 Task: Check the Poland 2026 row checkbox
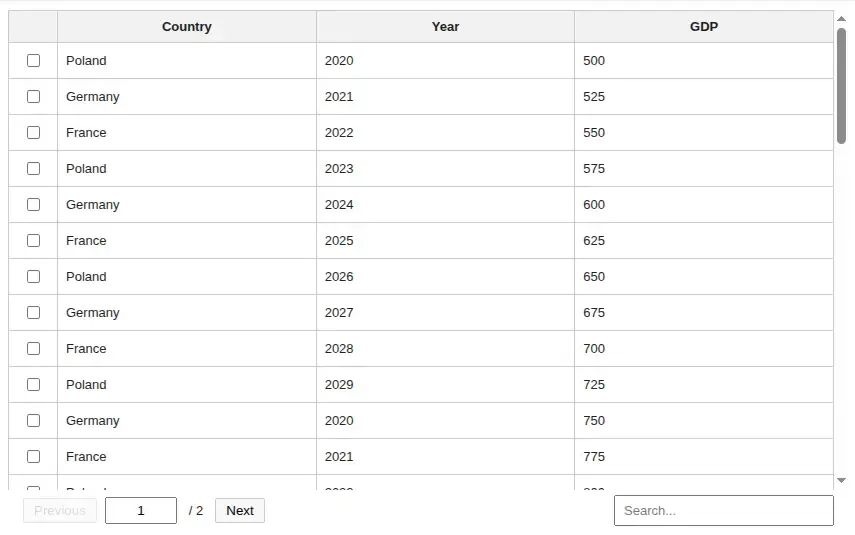point(33,277)
